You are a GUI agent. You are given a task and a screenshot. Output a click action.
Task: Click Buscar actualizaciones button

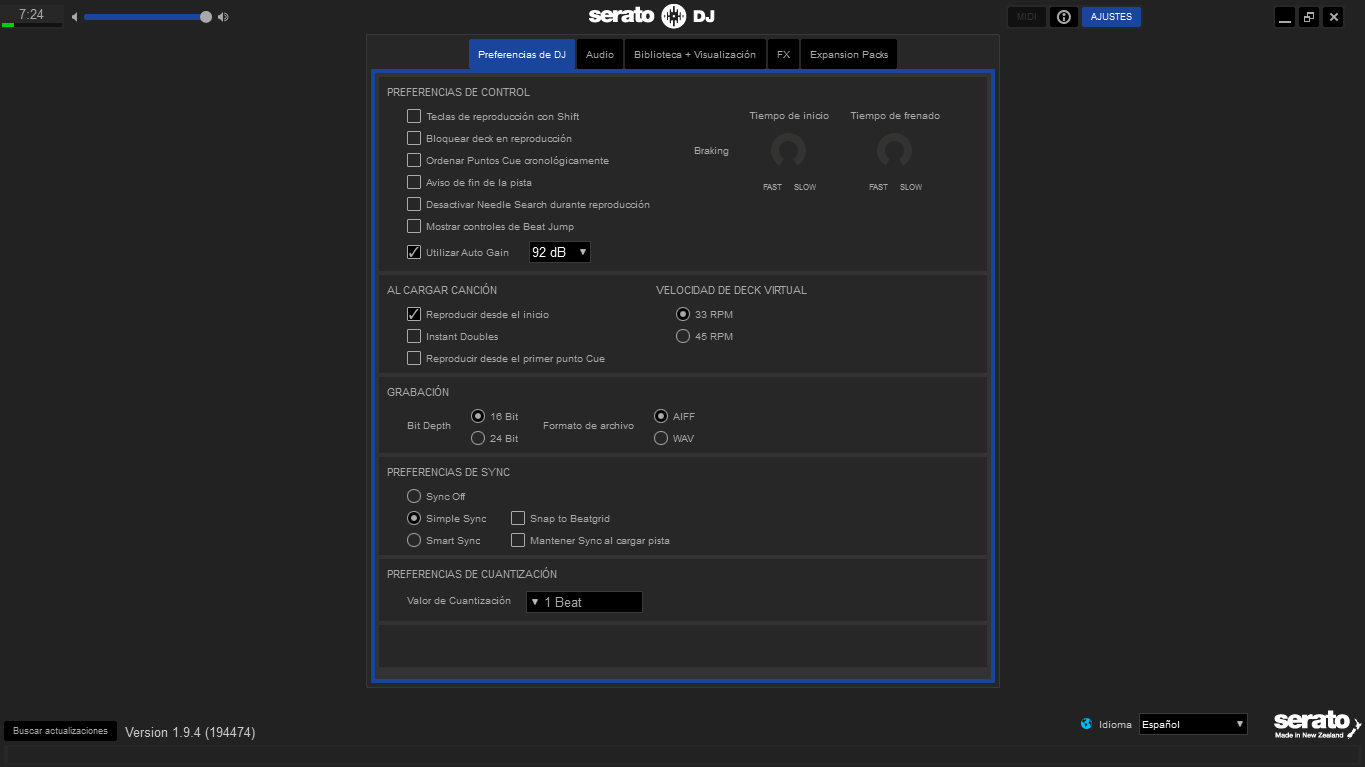[x=60, y=731]
